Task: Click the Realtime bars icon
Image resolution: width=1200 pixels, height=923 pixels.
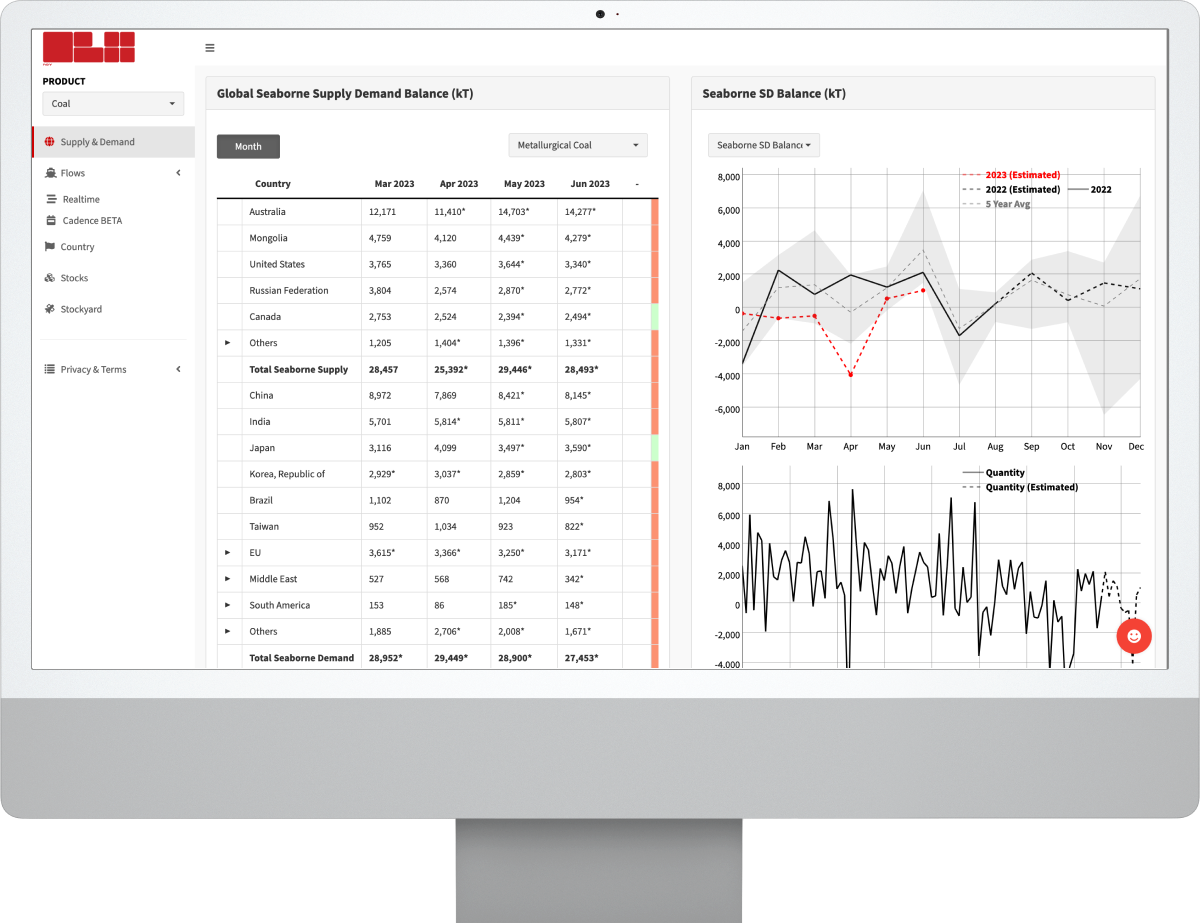Action: [x=51, y=199]
